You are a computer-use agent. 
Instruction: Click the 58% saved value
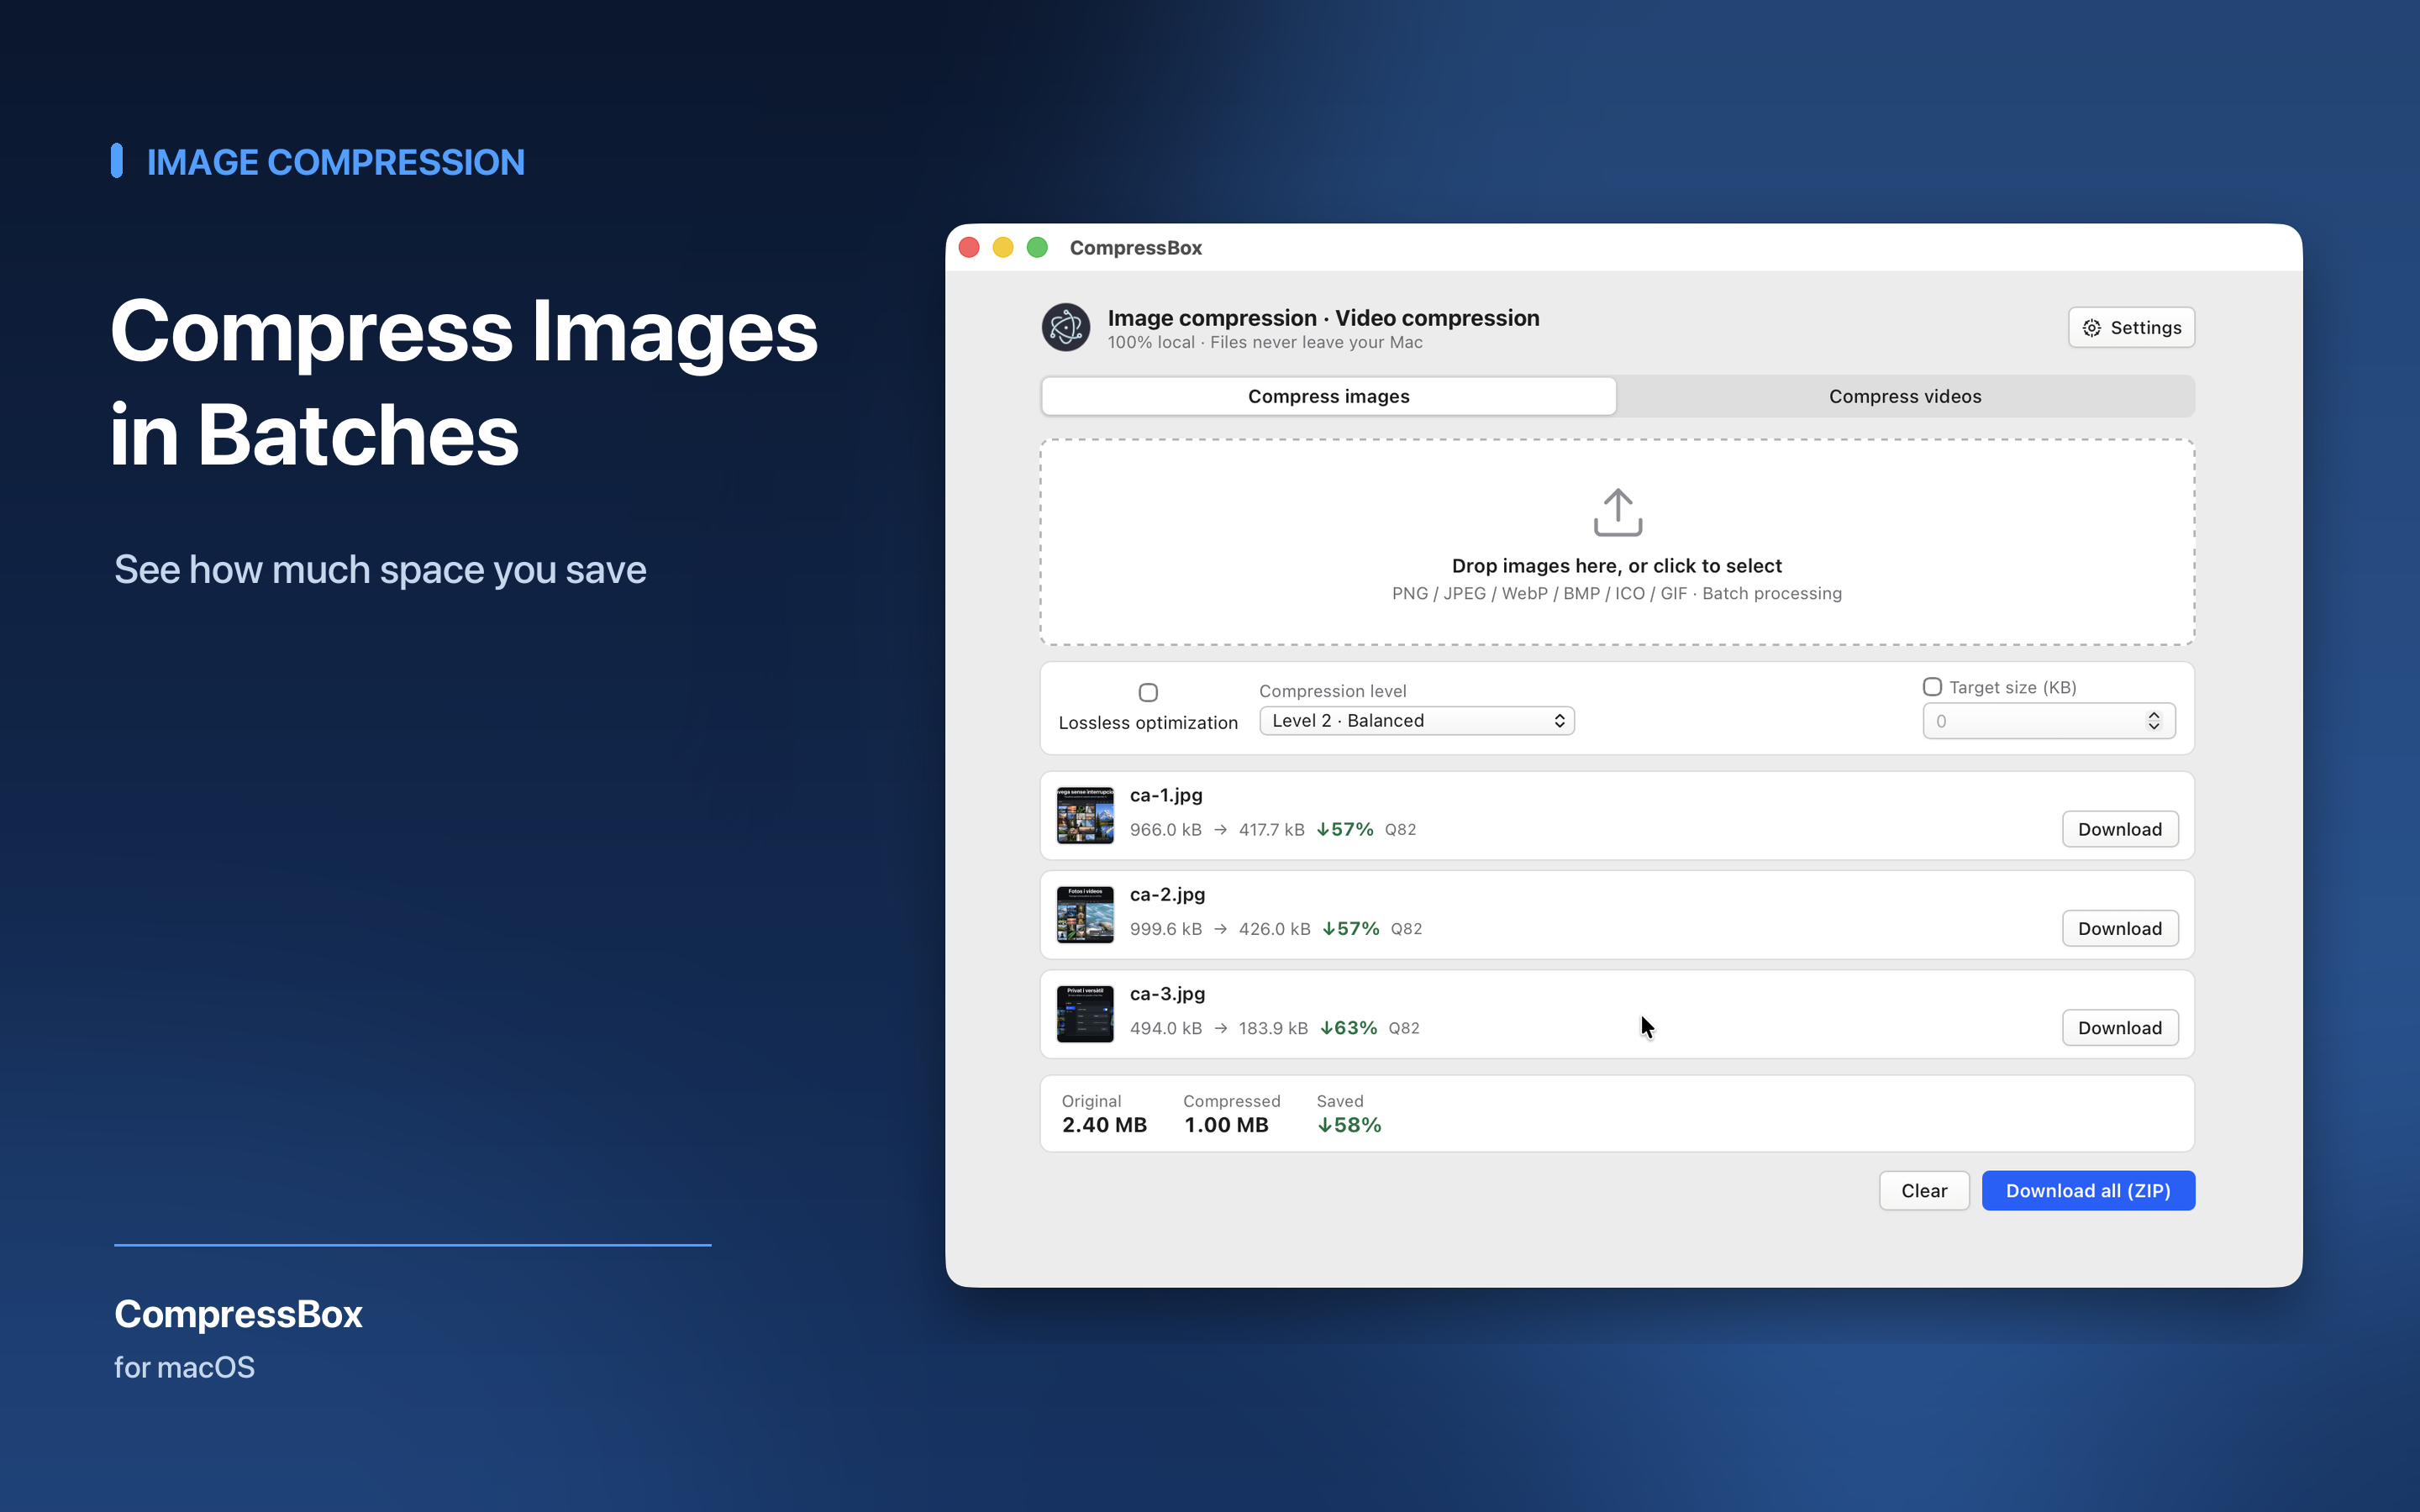(x=1349, y=1125)
